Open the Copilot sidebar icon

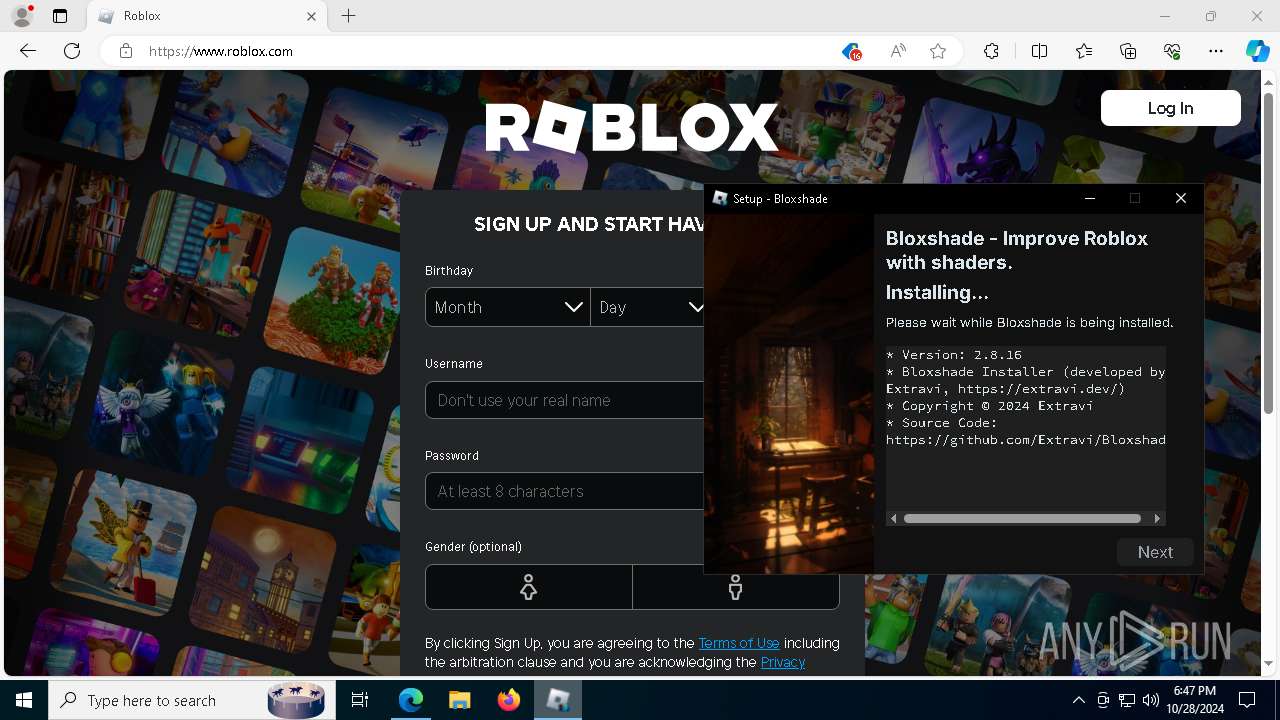(1257, 51)
